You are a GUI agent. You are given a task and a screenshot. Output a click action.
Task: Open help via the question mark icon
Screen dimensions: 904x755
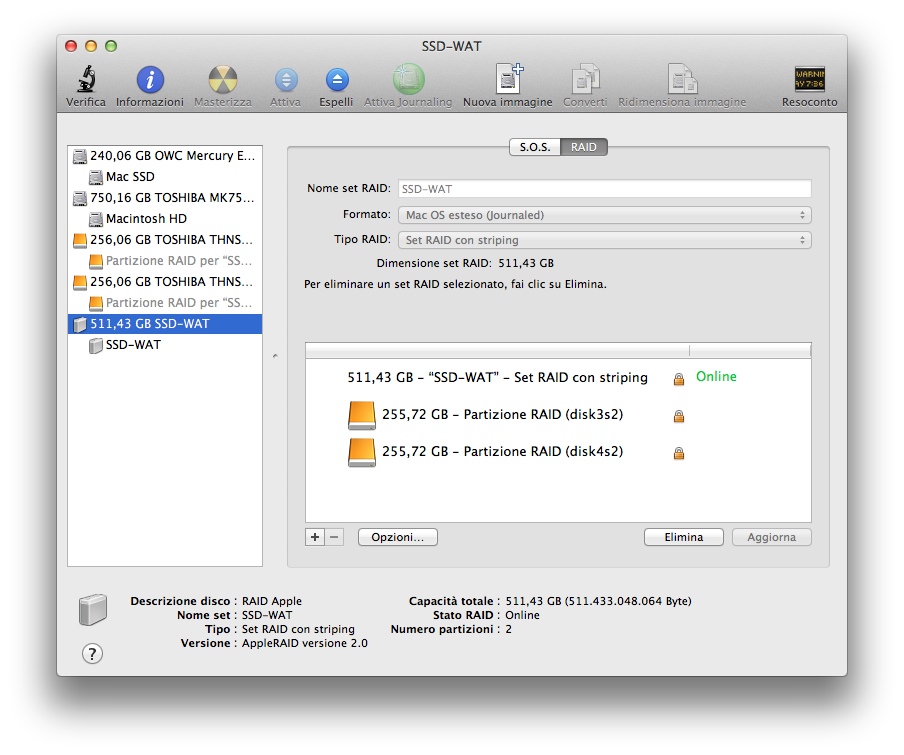tap(93, 653)
